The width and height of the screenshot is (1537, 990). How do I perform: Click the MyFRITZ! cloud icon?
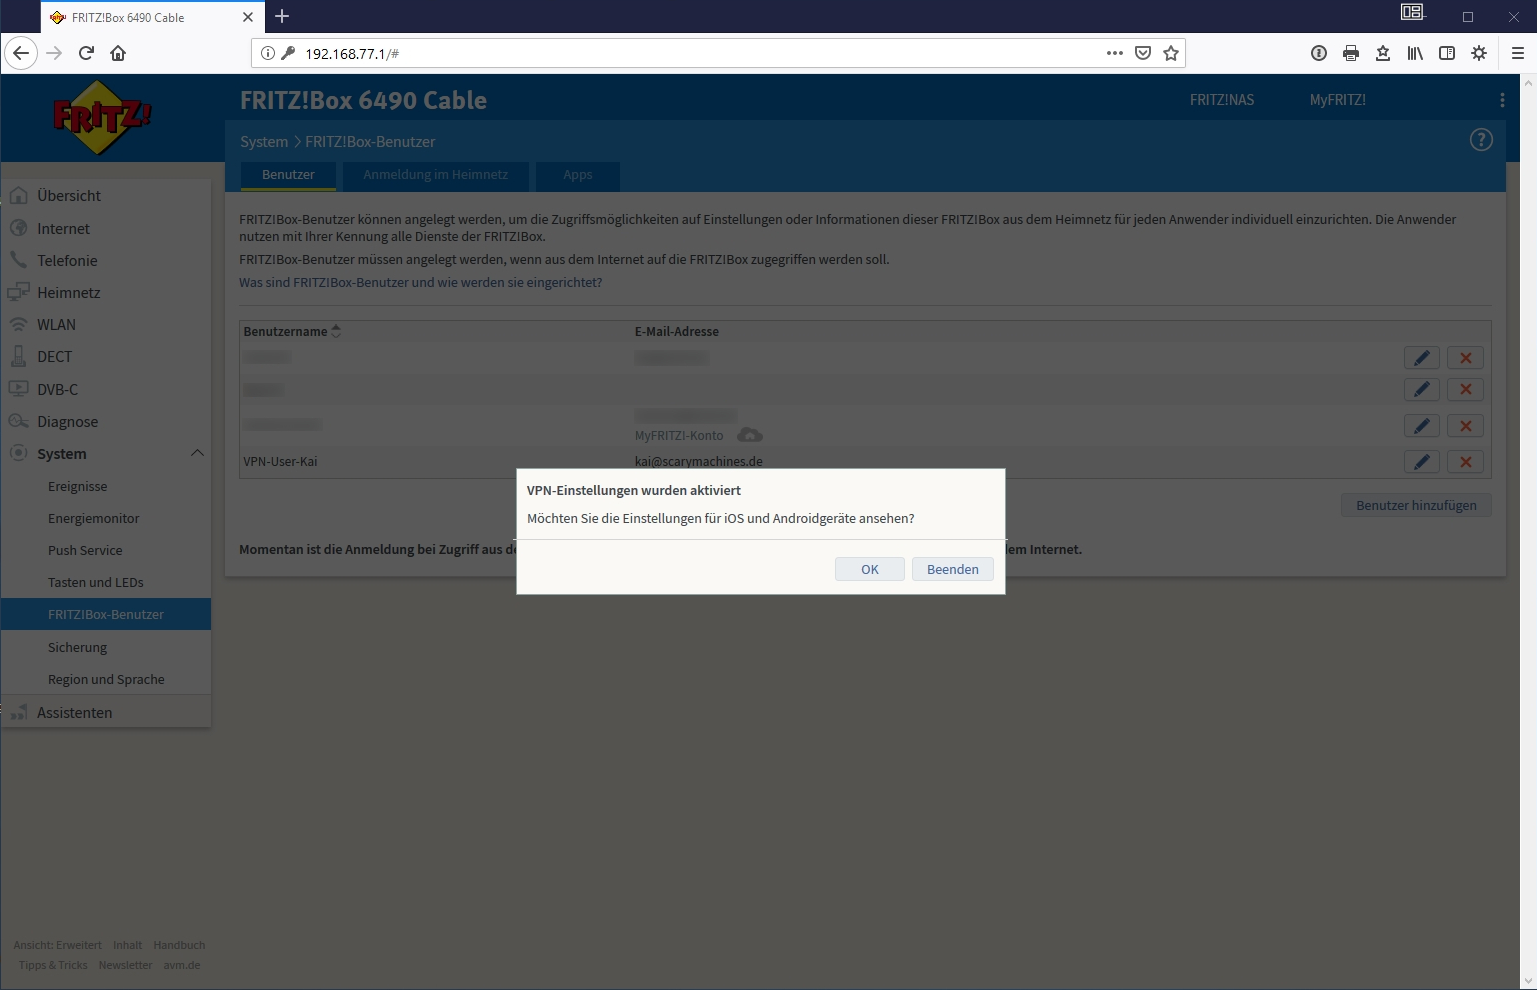point(750,435)
